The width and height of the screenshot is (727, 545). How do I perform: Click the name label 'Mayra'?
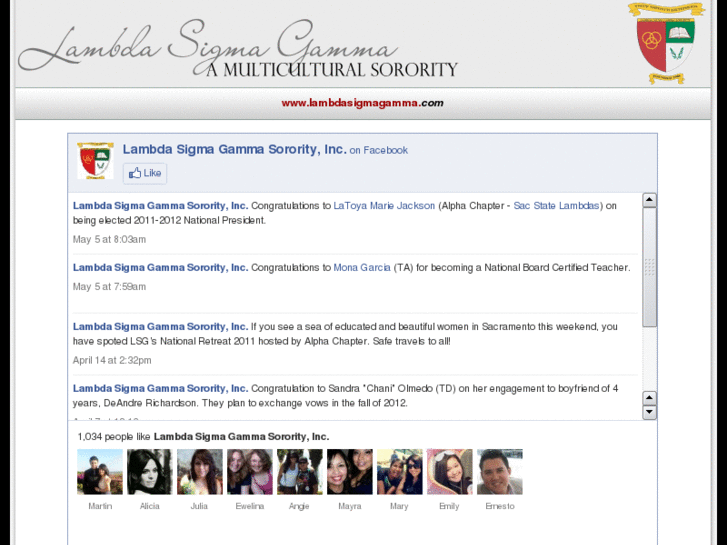350,506
